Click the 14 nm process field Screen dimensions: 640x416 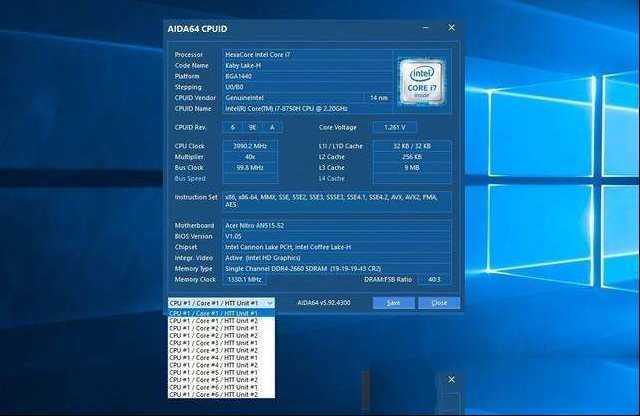coord(378,98)
